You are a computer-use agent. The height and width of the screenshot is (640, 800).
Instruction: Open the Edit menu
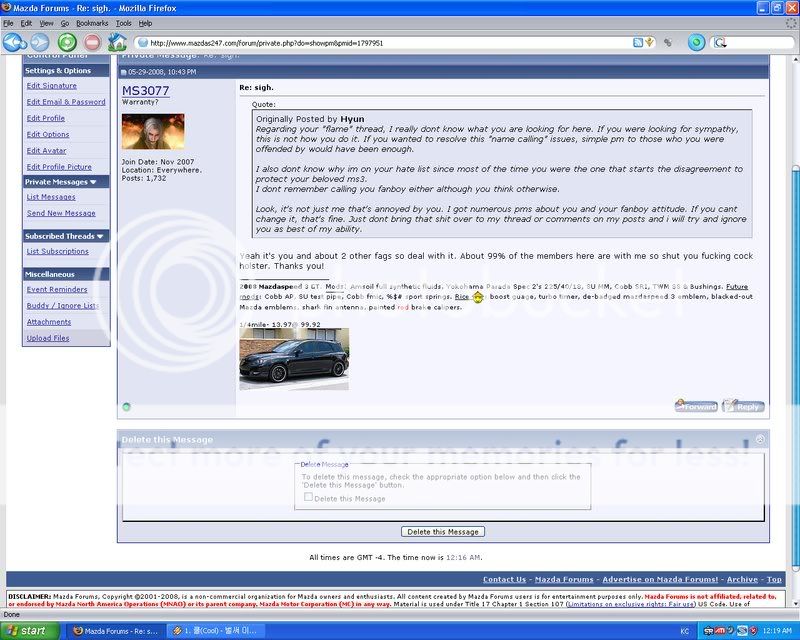[x=26, y=23]
